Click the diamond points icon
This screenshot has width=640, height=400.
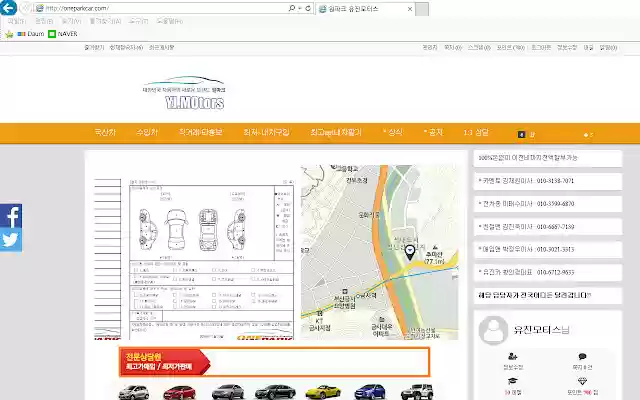coord(582,381)
